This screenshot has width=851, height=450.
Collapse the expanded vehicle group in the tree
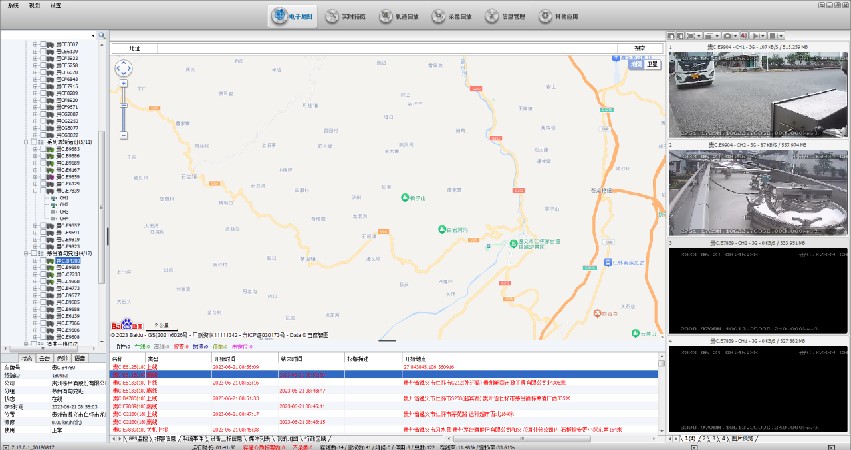[27, 142]
